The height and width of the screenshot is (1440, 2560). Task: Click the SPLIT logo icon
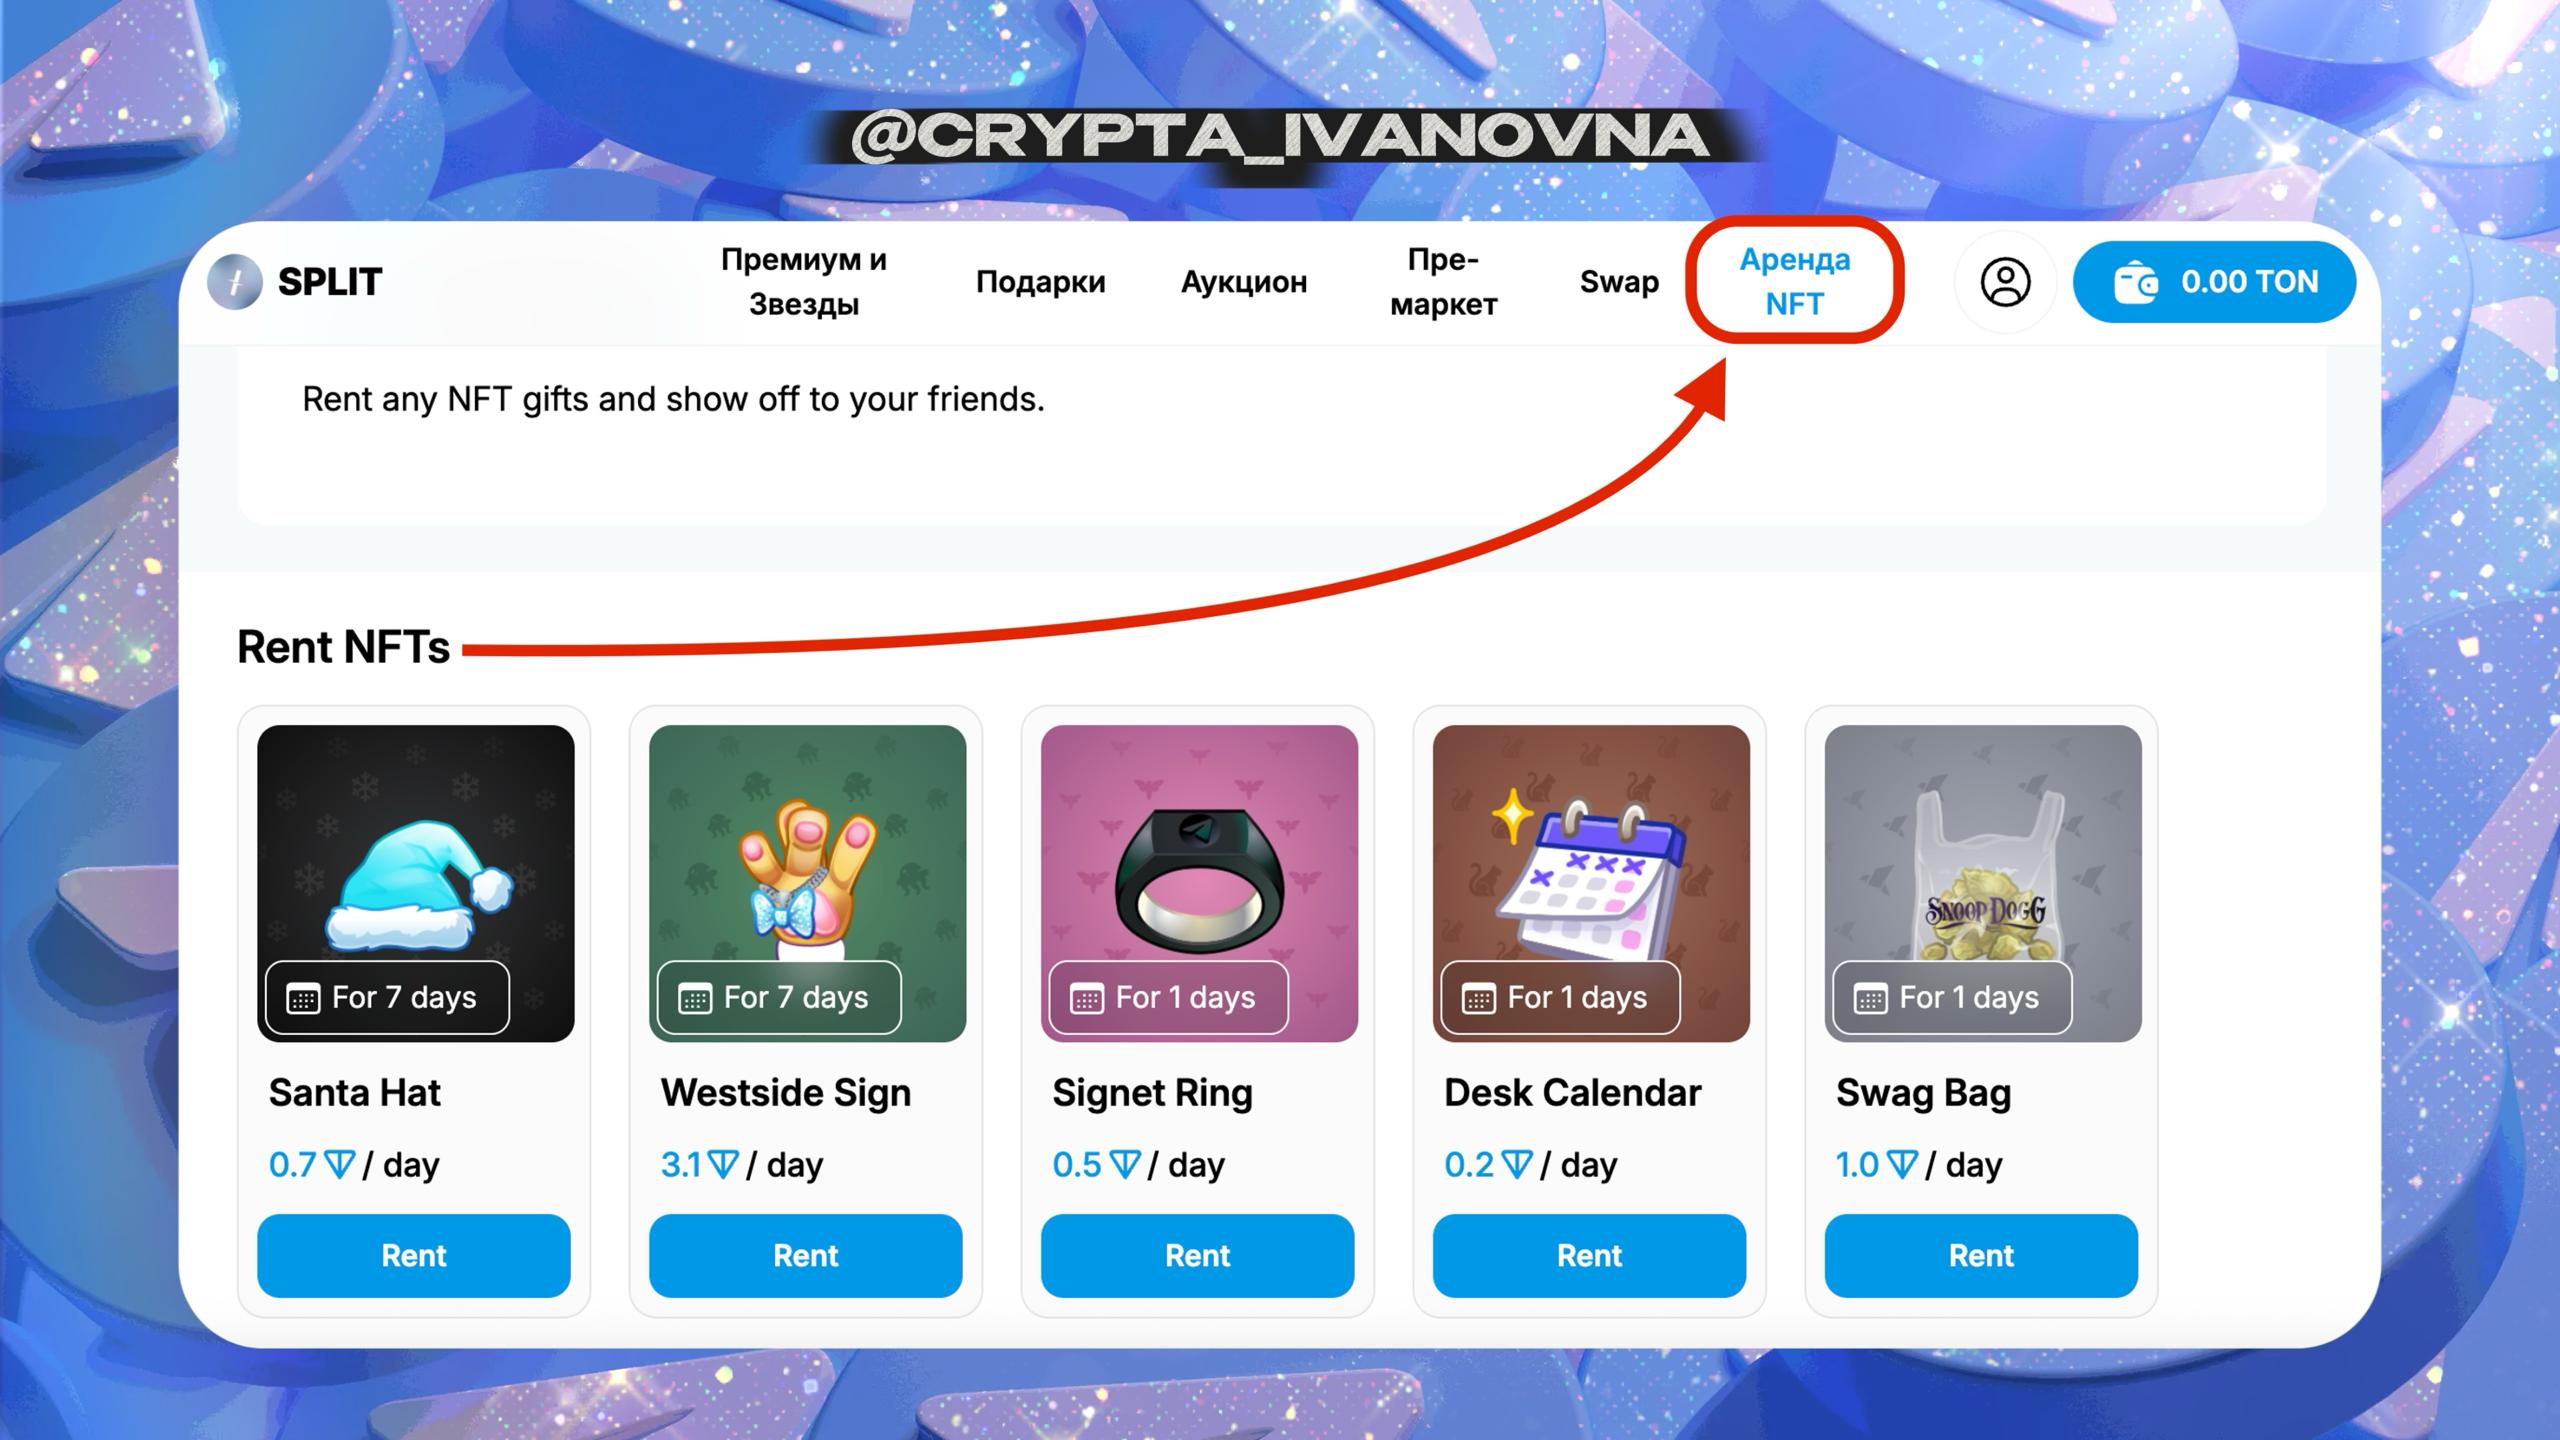click(x=235, y=282)
